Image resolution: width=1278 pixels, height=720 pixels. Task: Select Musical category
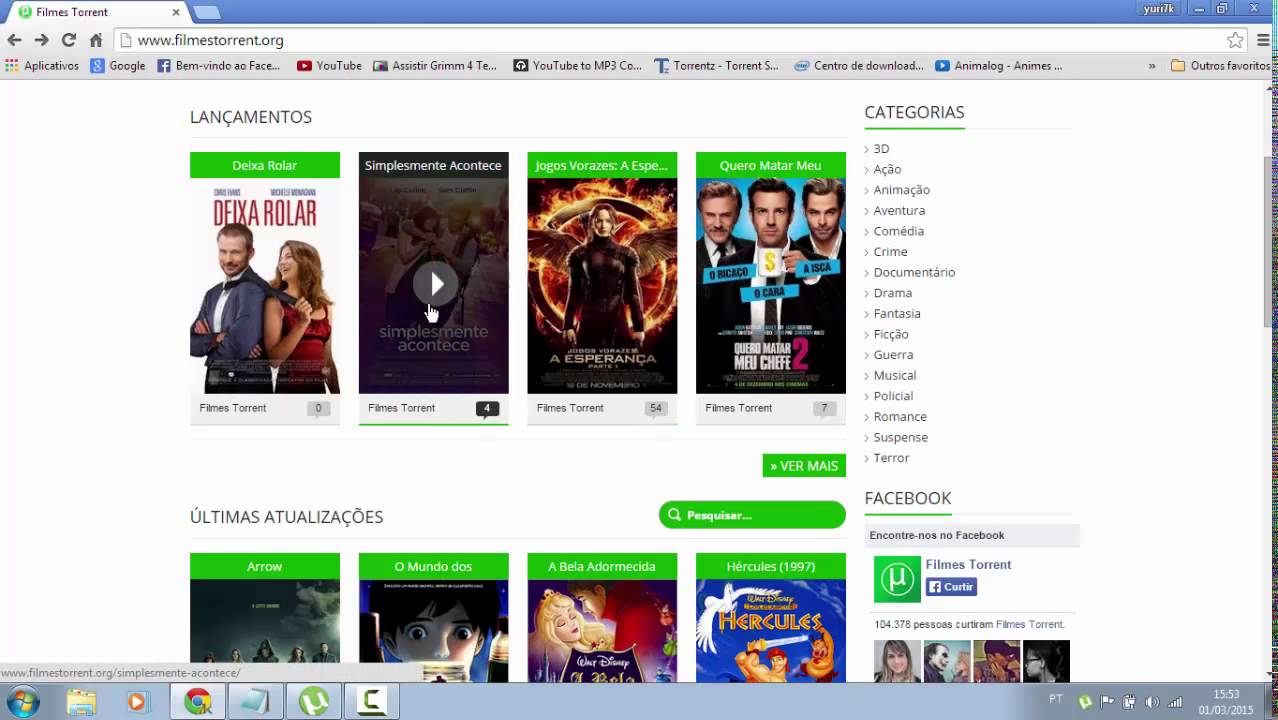pos(894,375)
